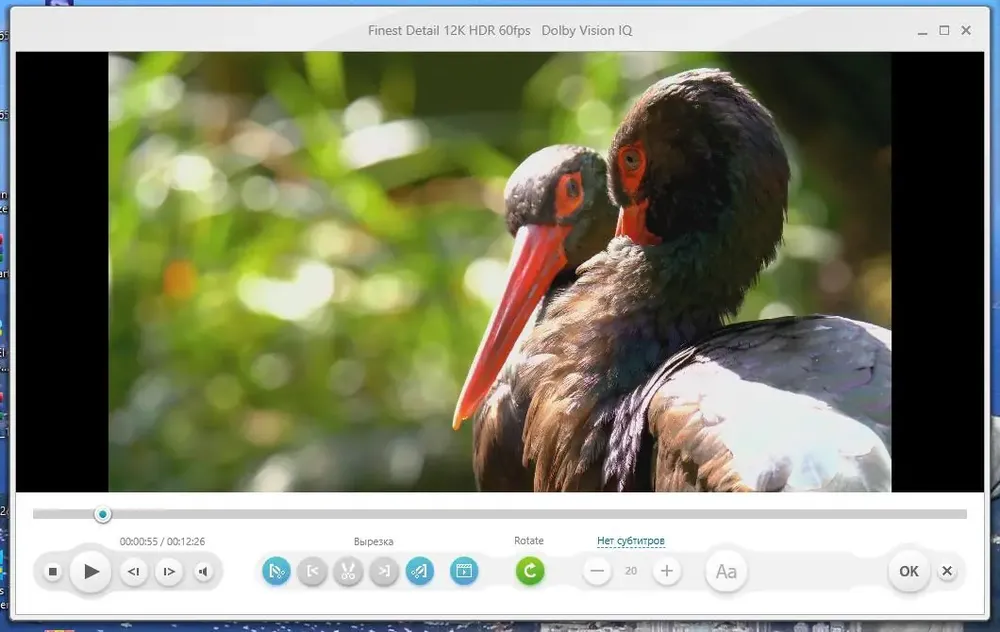Increase subtitle size with plus button
Screen dimensions: 1000x632
(666, 571)
